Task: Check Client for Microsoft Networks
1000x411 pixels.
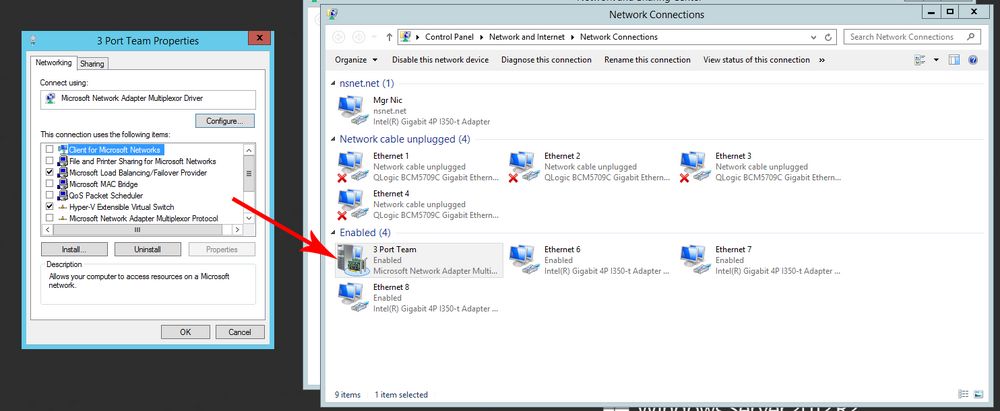Action: [x=50, y=149]
